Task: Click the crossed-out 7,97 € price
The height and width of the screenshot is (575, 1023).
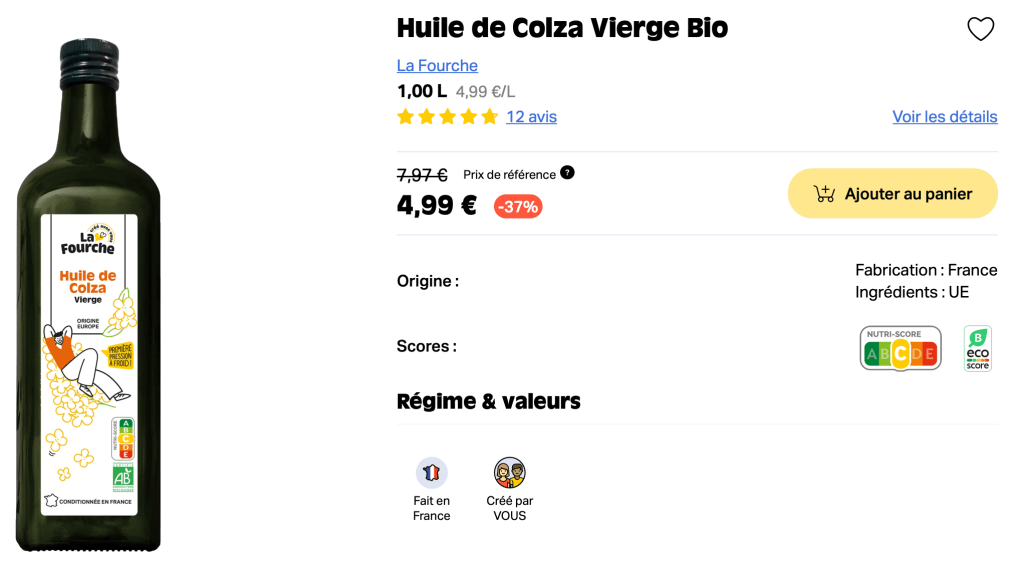Action: click(x=422, y=175)
